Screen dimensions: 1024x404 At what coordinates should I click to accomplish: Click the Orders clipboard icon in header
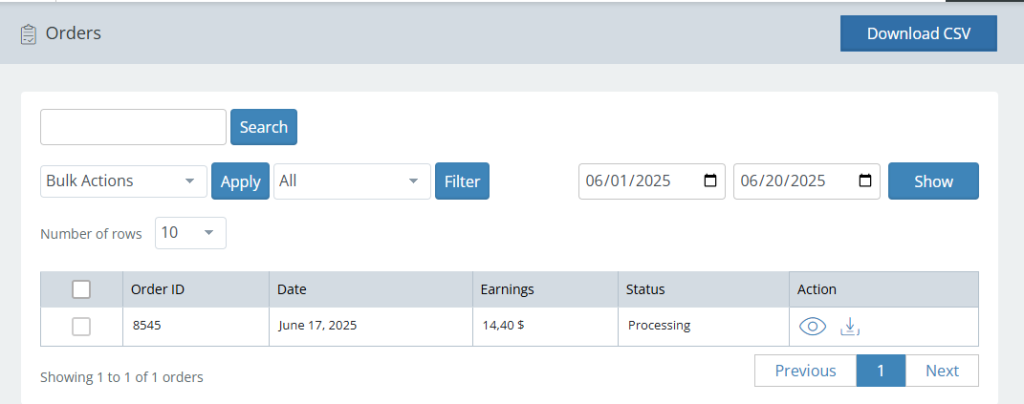tap(29, 34)
